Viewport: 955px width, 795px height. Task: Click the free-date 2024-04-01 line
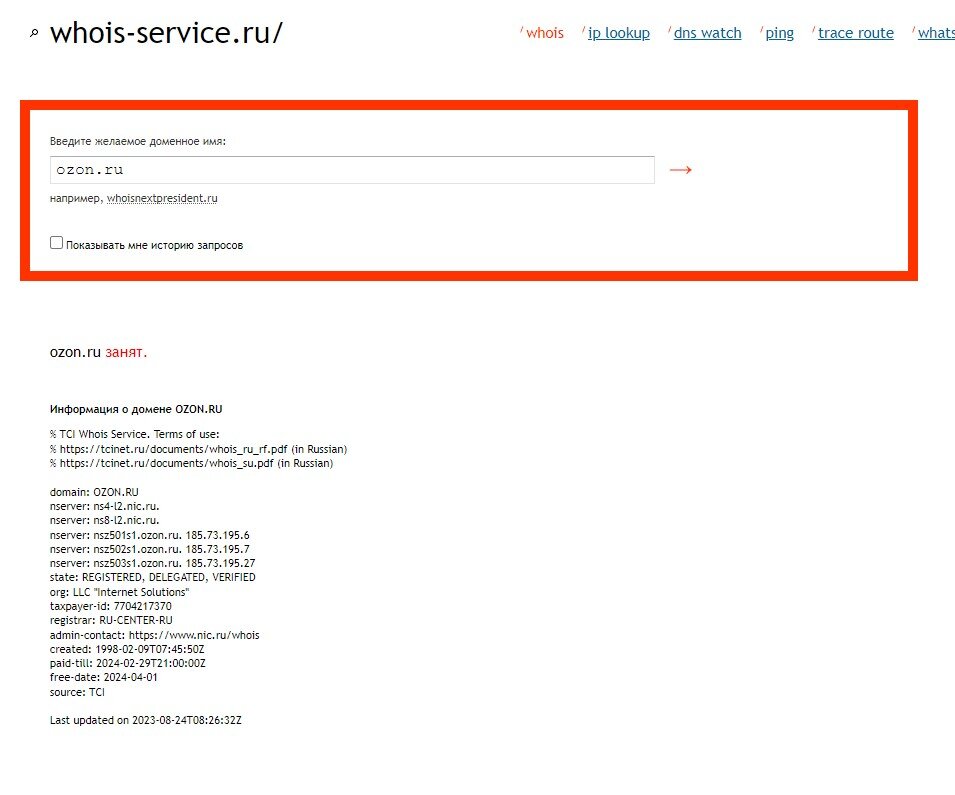tap(104, 677)
